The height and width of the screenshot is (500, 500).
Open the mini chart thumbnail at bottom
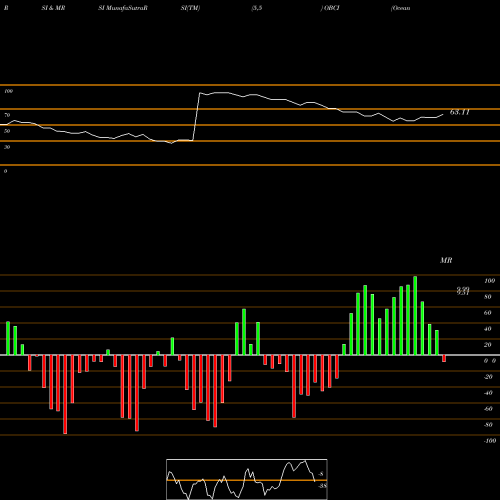click(x=247, y=479)
